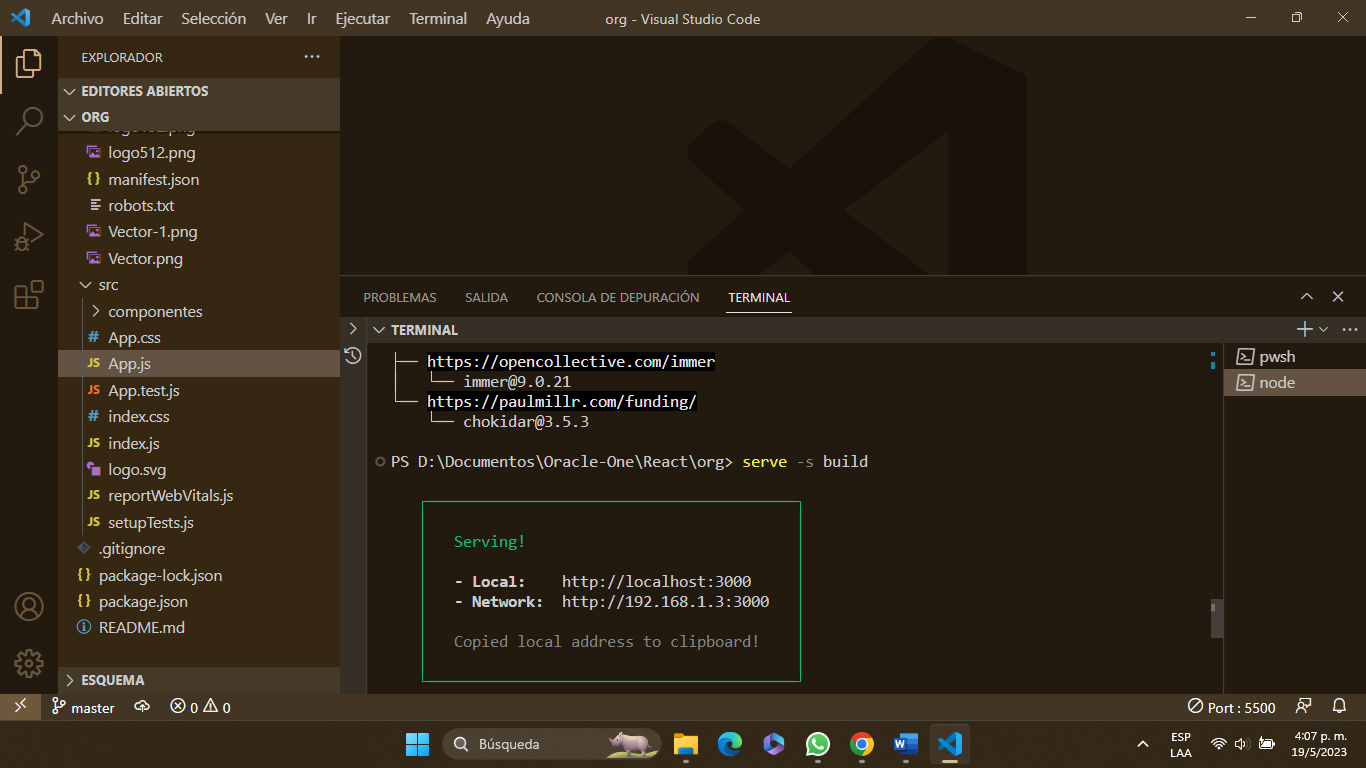Click the terminal scrollbar thumb

1216,618
